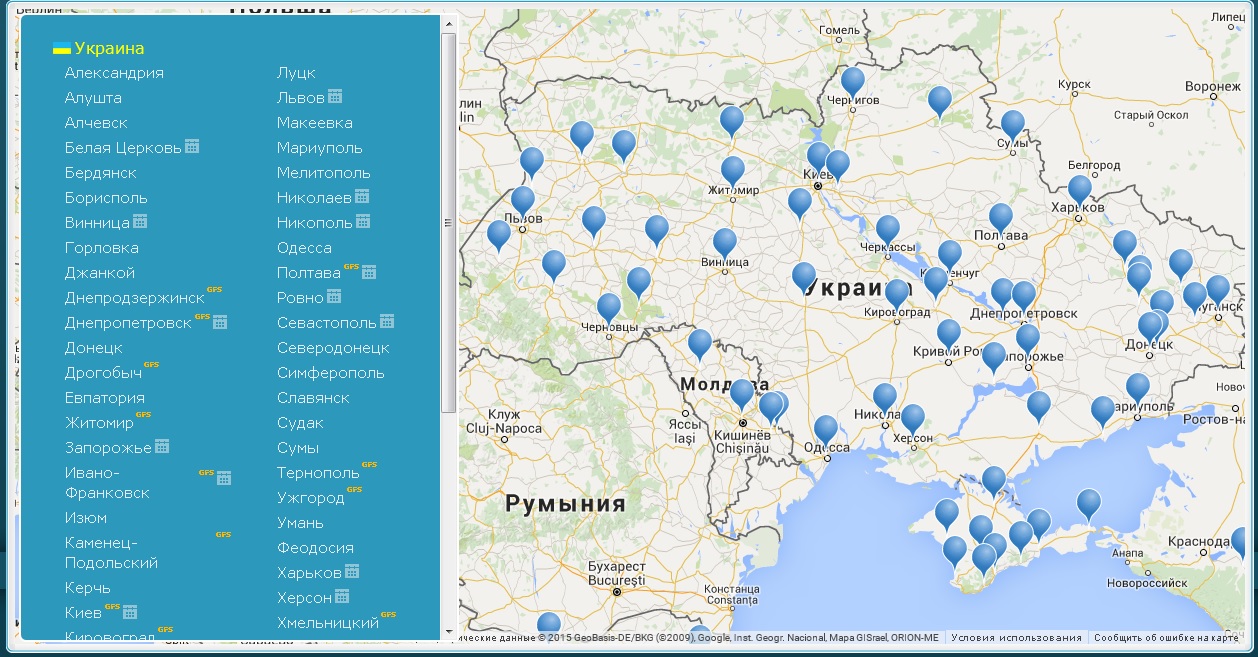This screenshot has height=657, width=1258.
Task: Click Сообщить об ошибке на карте link
Action: [1165, 638]
